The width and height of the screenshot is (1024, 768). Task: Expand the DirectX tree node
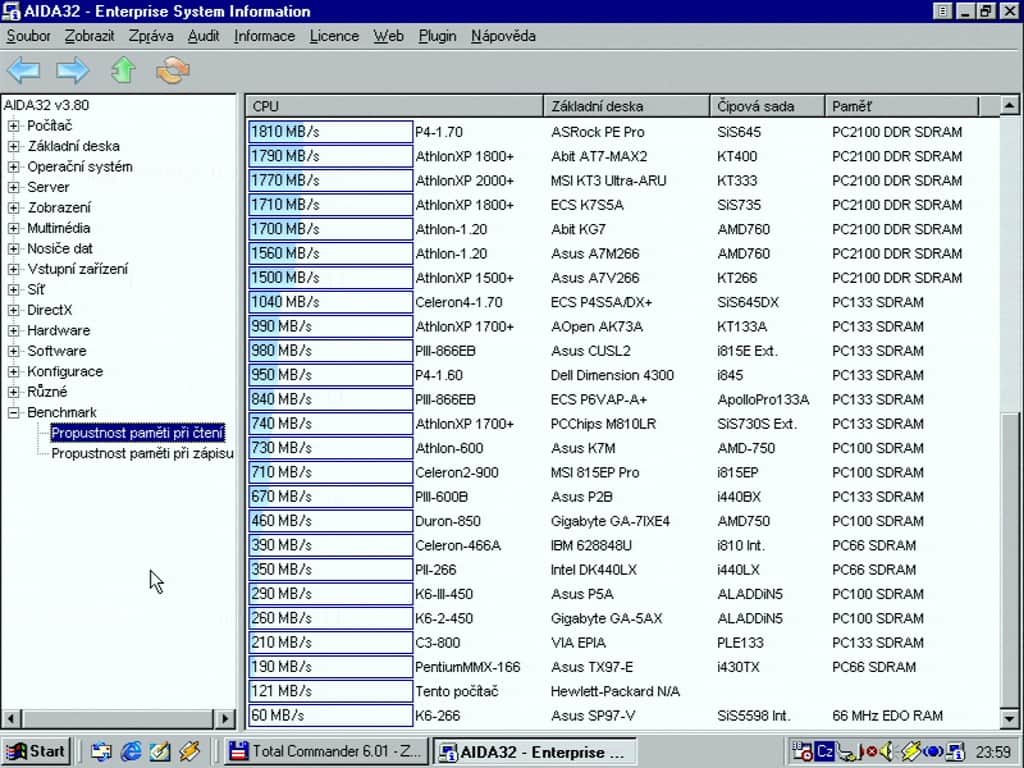[x=13, y=310]
